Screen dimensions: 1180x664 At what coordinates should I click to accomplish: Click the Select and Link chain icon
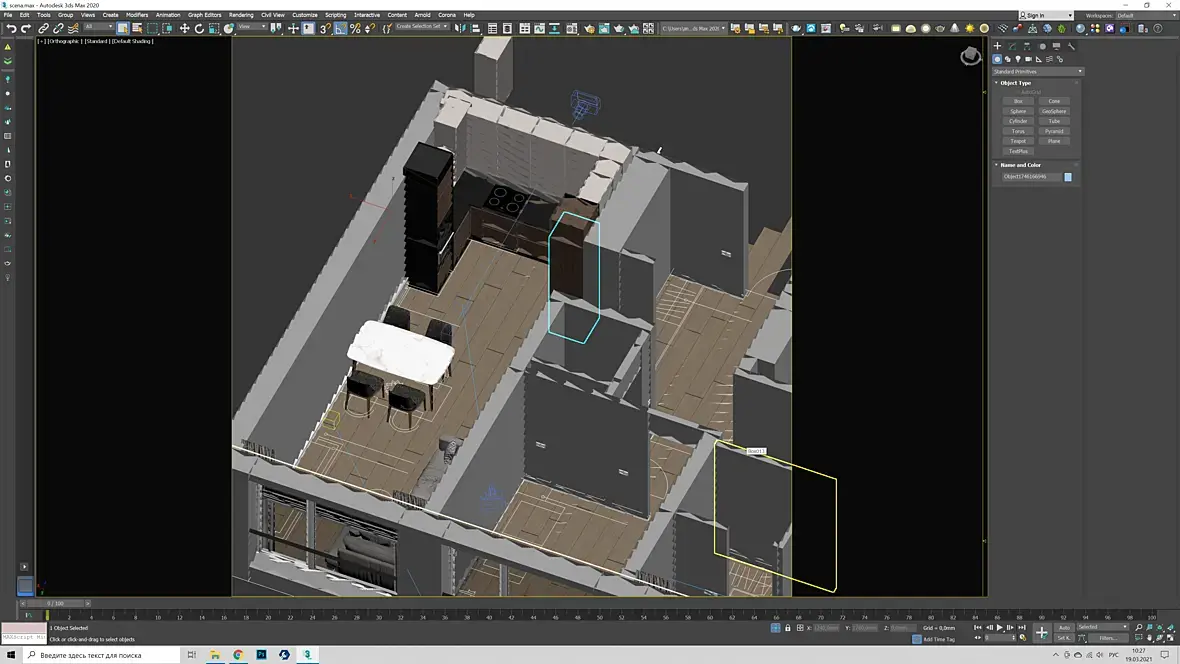coord(43,28)
